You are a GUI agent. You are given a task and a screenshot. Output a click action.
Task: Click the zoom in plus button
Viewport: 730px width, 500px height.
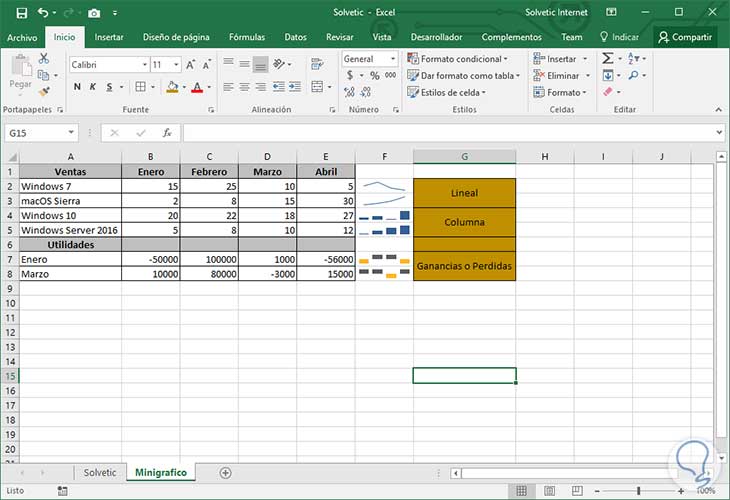681,491
